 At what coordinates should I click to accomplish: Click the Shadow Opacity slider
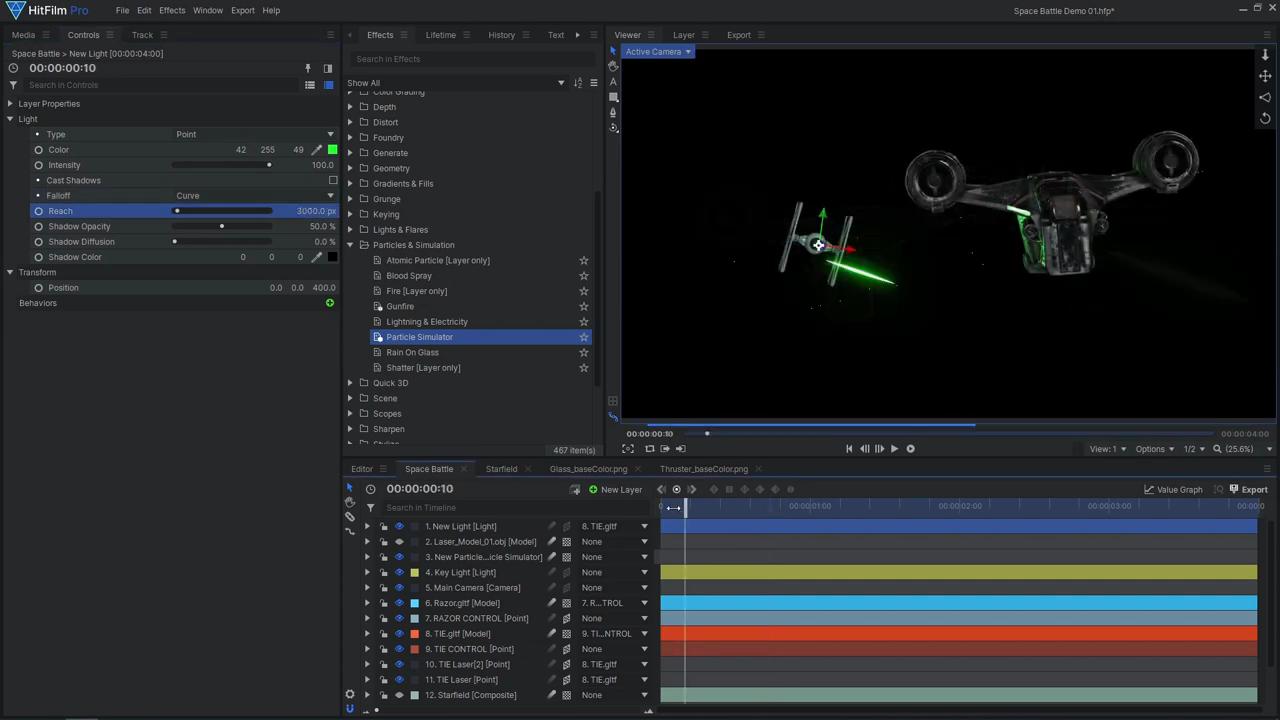pos(222,227)
